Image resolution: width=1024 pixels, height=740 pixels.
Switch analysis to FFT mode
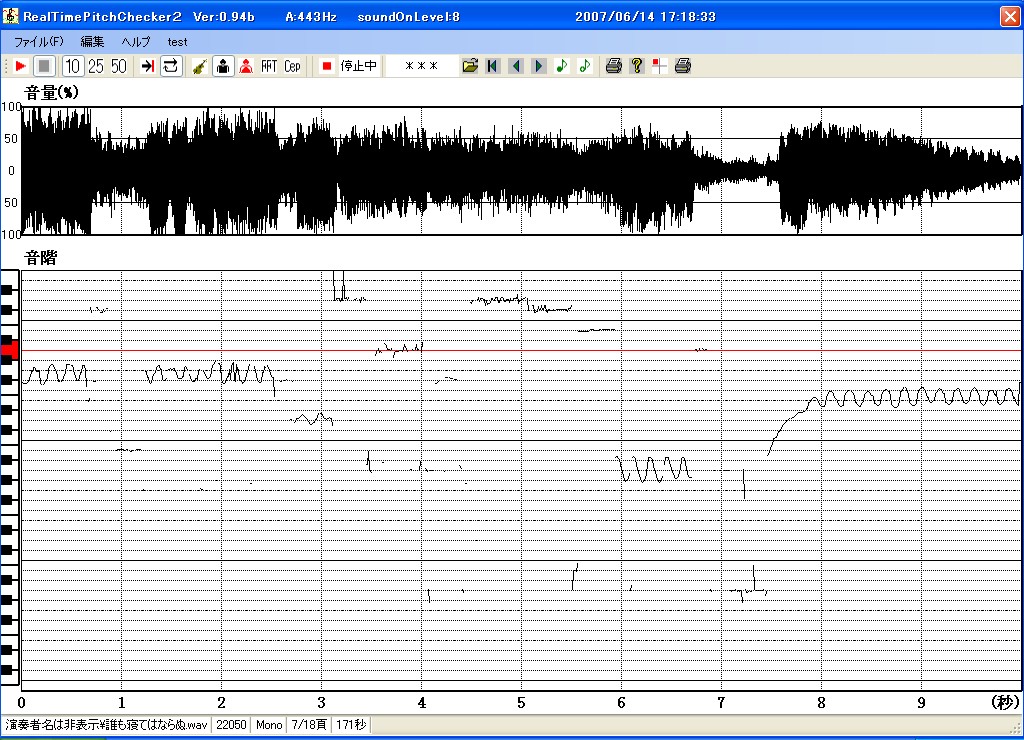coord(269,66)
